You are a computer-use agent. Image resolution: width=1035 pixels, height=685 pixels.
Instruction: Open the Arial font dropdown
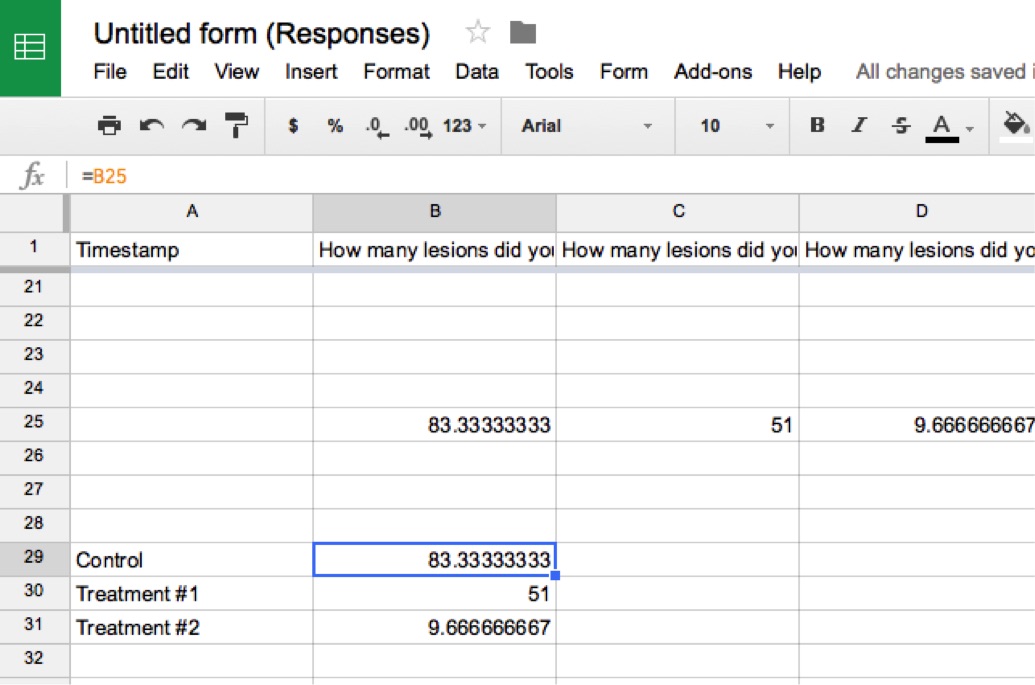[586, 126]
